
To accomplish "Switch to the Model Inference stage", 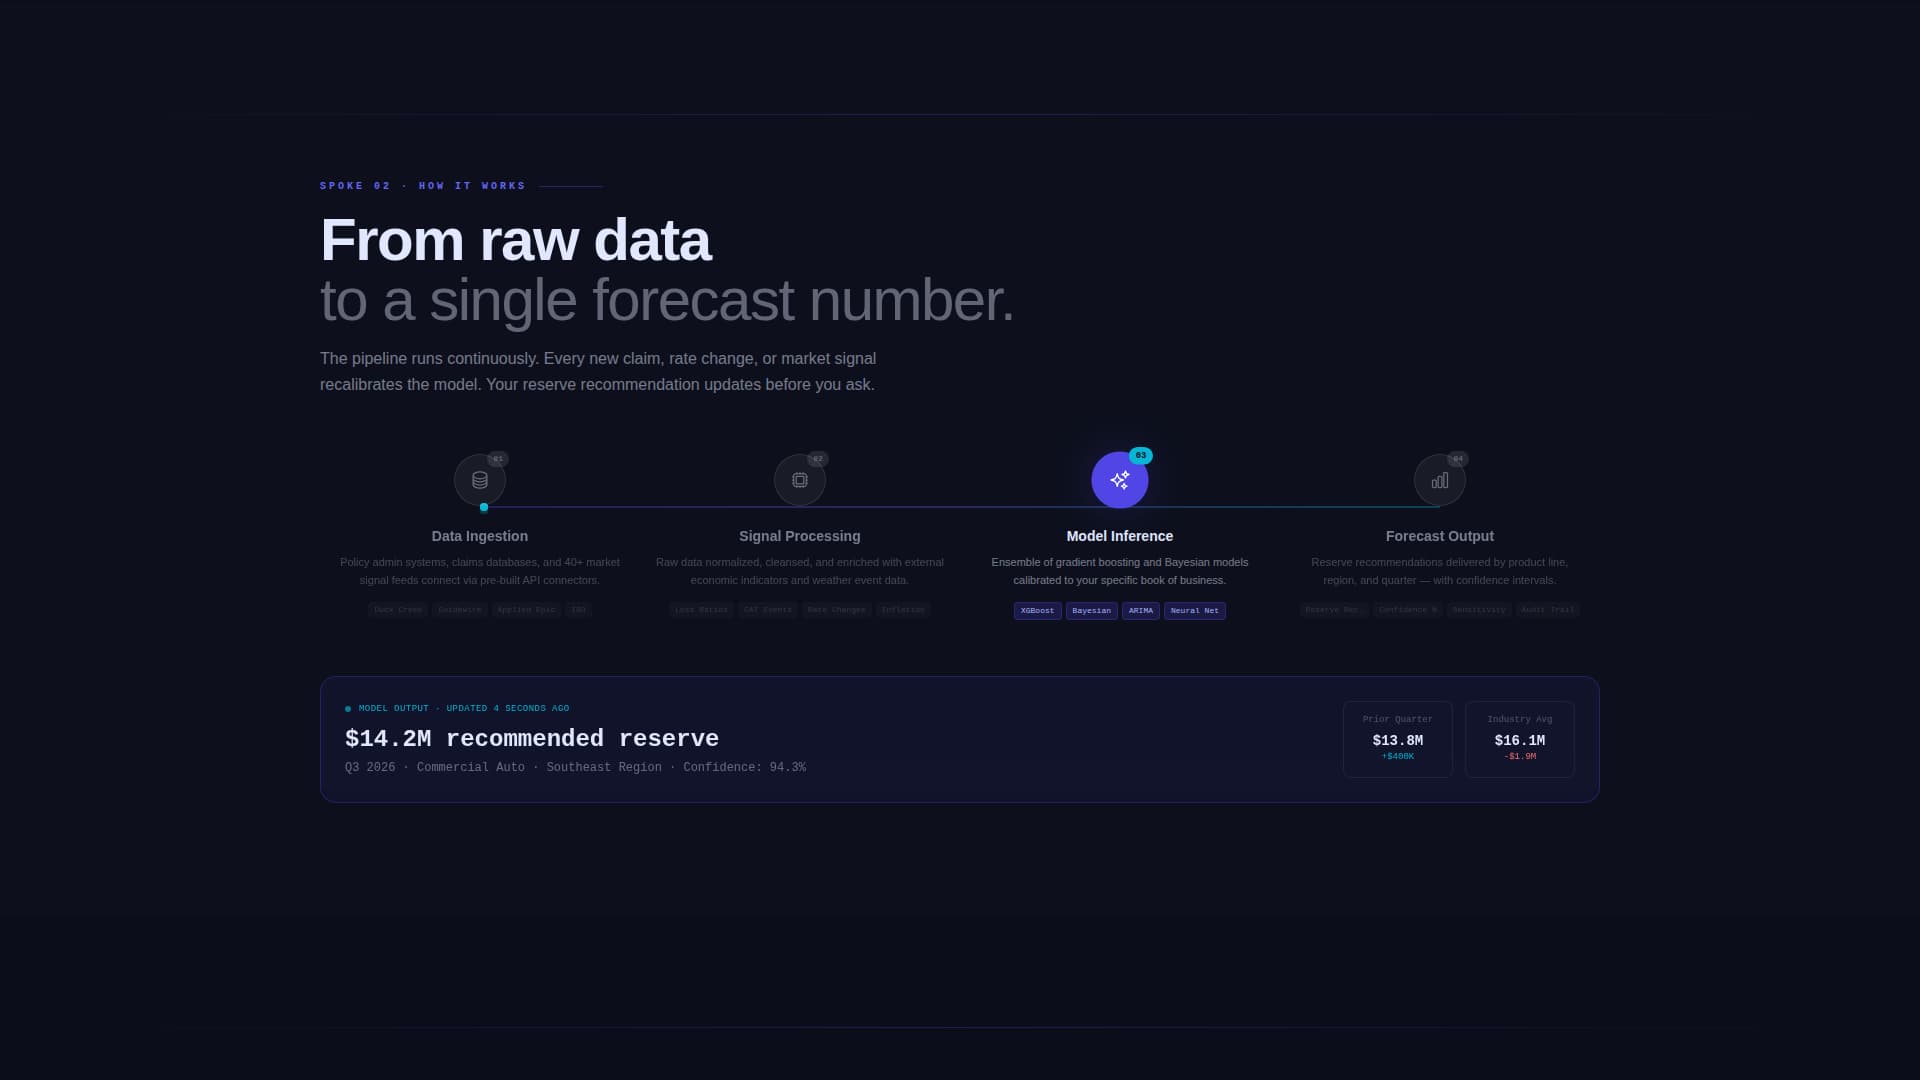I will pyautogui.click(x=1119, y=536).
